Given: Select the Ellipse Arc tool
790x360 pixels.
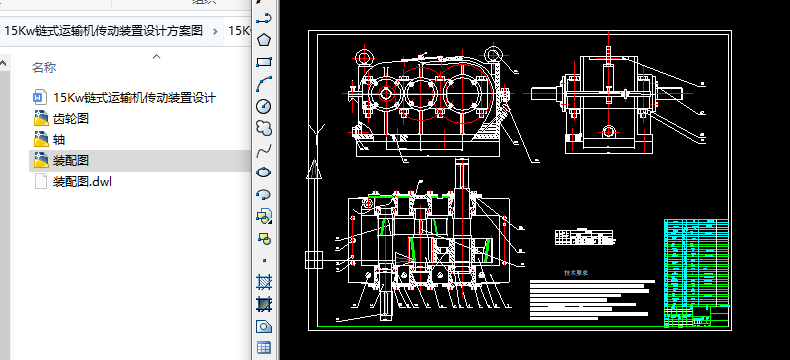Looking at the screenshot, I should pos(264,194).
